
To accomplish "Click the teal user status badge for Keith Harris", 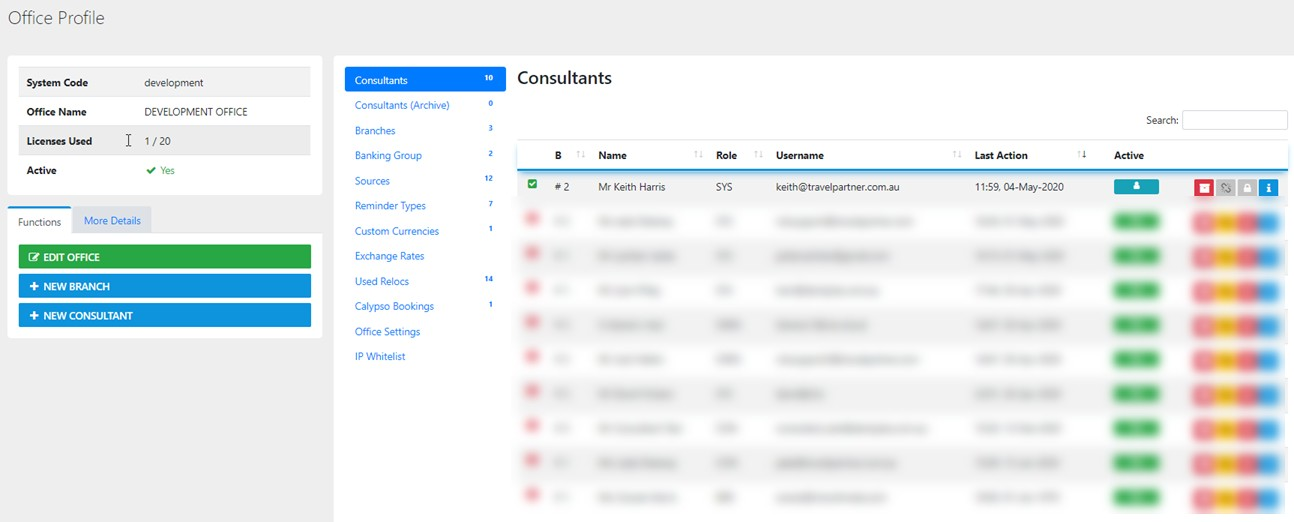I will [1136, 186].
